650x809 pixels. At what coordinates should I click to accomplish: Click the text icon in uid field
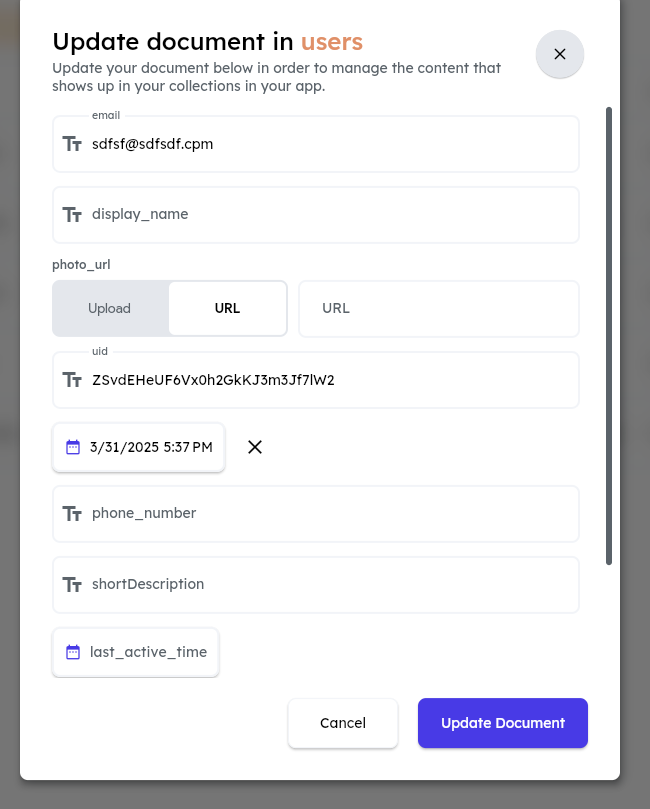[x=72, y=380]
